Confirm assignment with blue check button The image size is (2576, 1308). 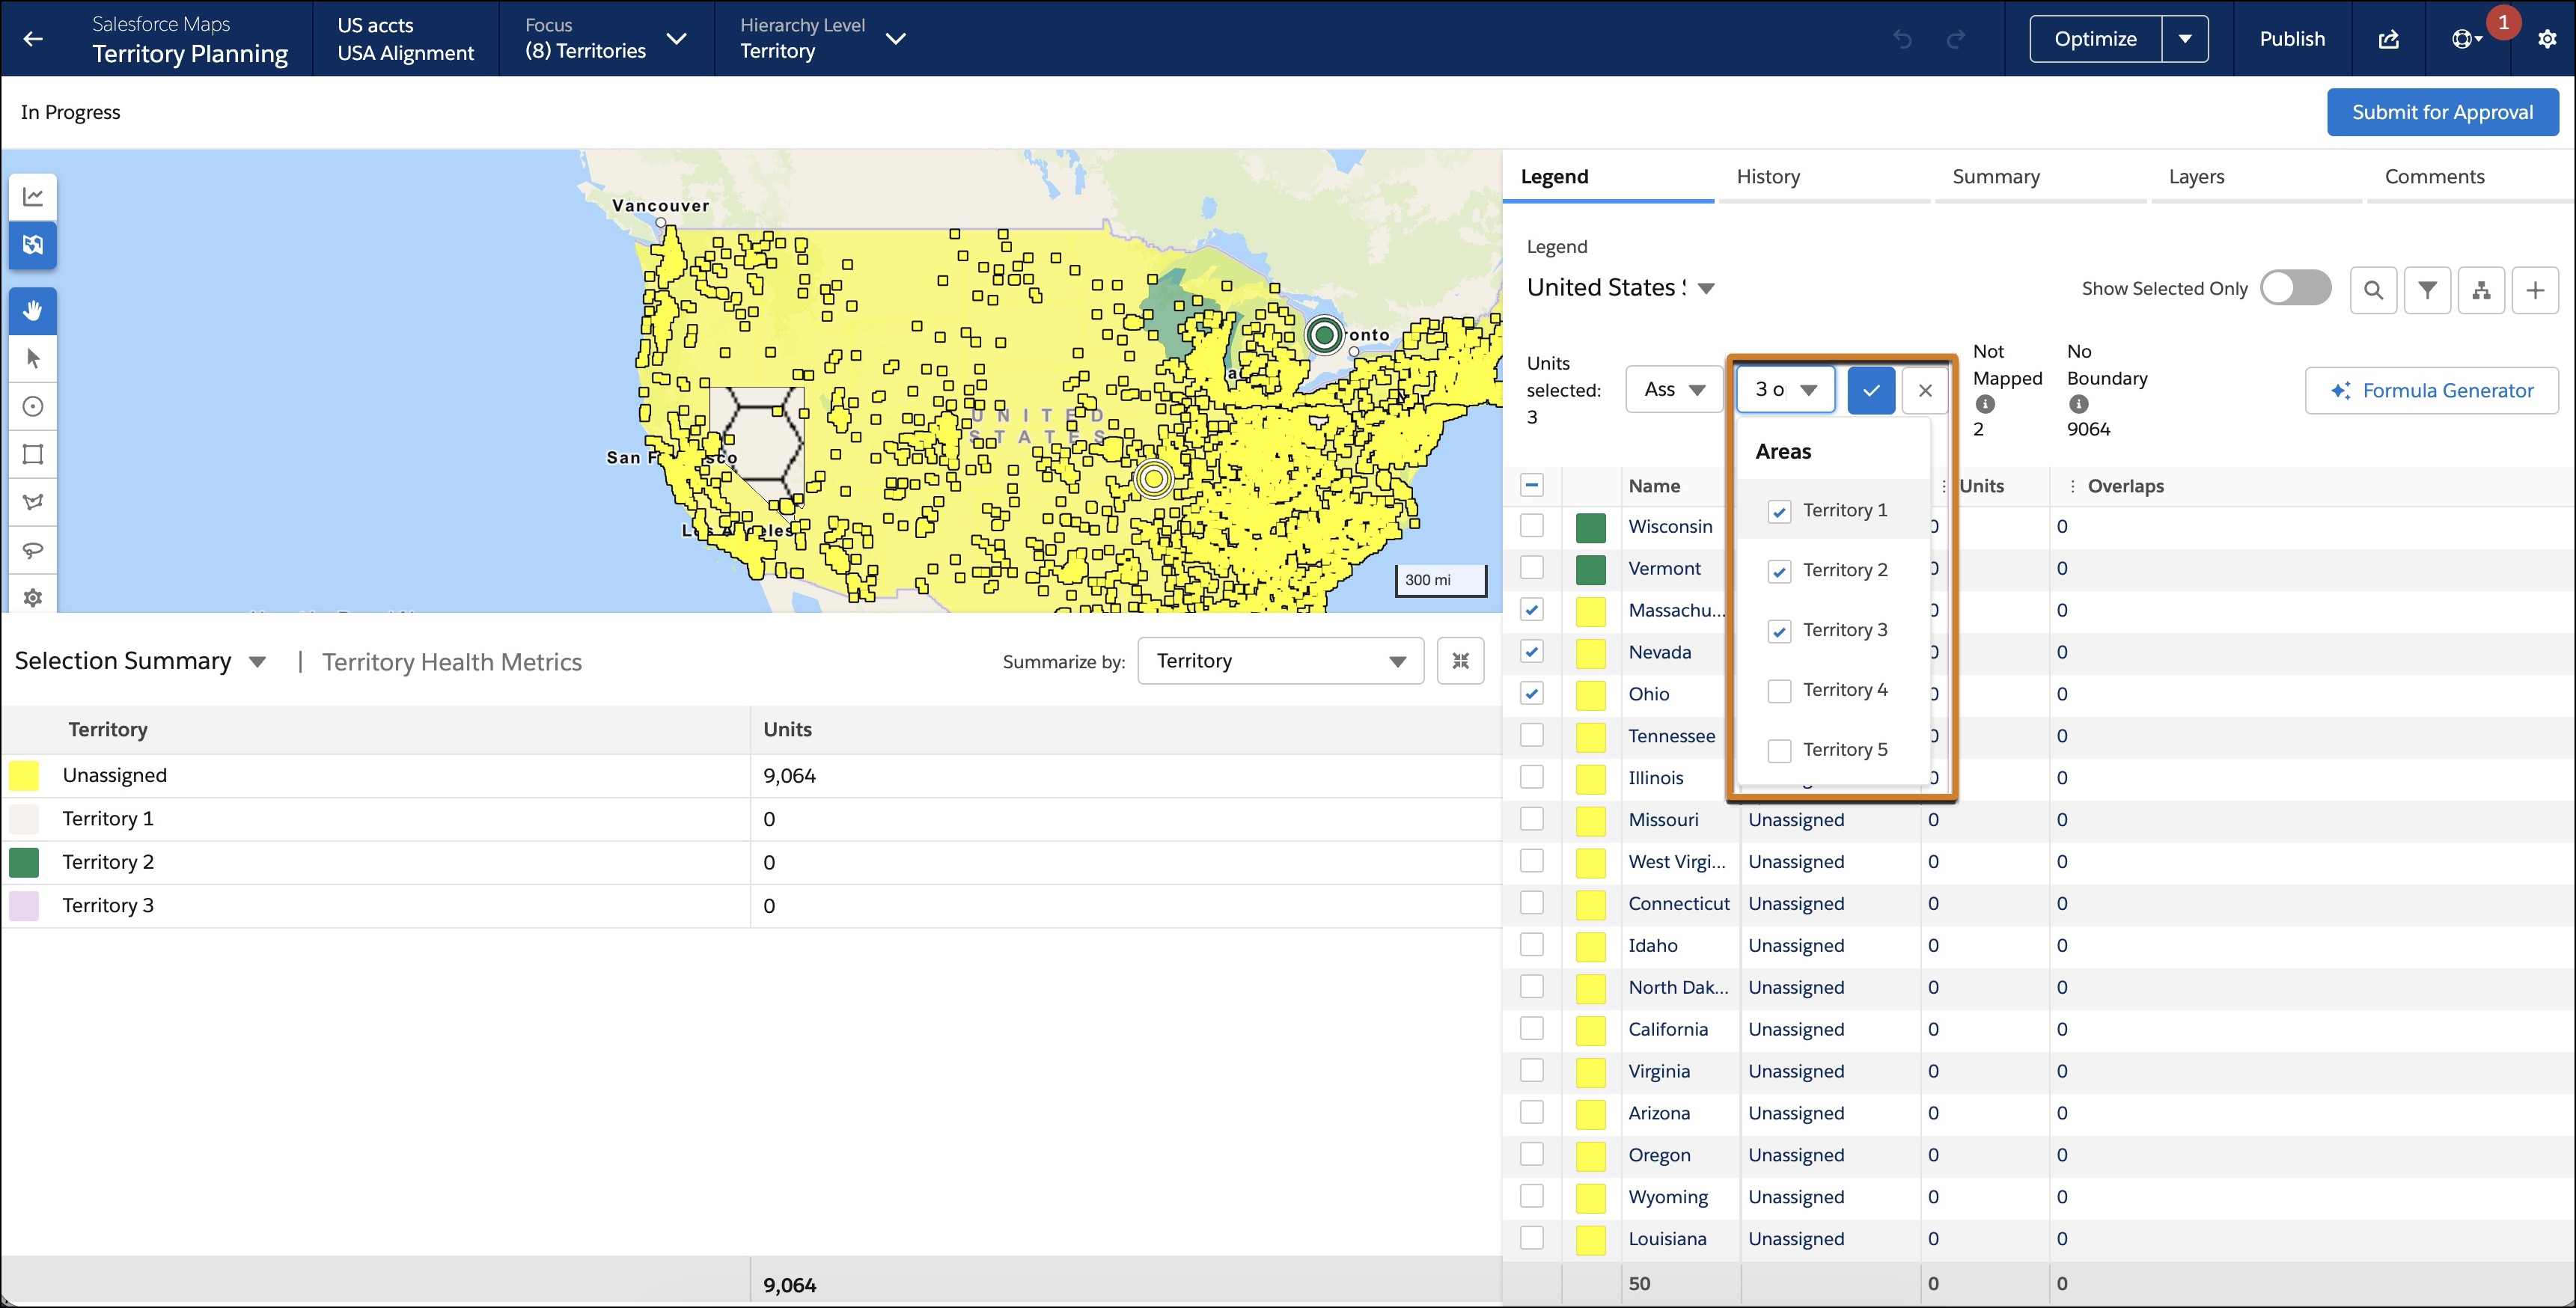pos(1871,390)
